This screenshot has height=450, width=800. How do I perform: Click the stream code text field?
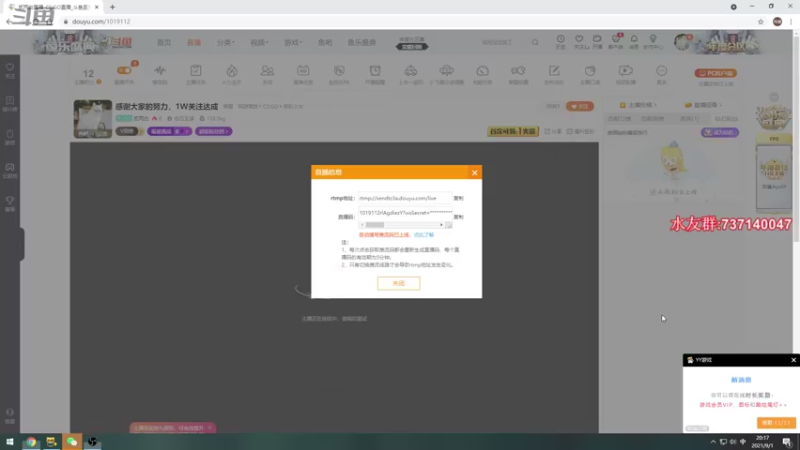point(405,213)
